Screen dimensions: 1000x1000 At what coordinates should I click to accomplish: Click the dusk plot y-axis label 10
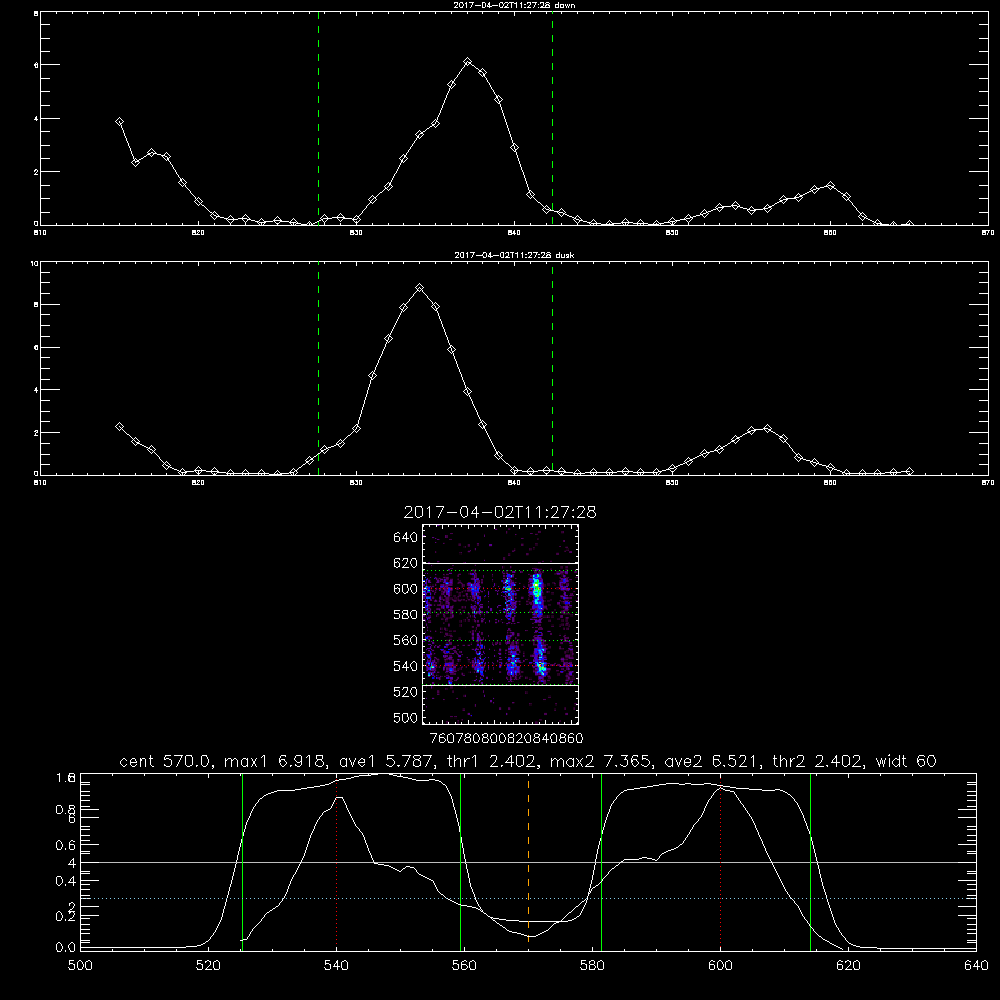click(x=35, y=263)
